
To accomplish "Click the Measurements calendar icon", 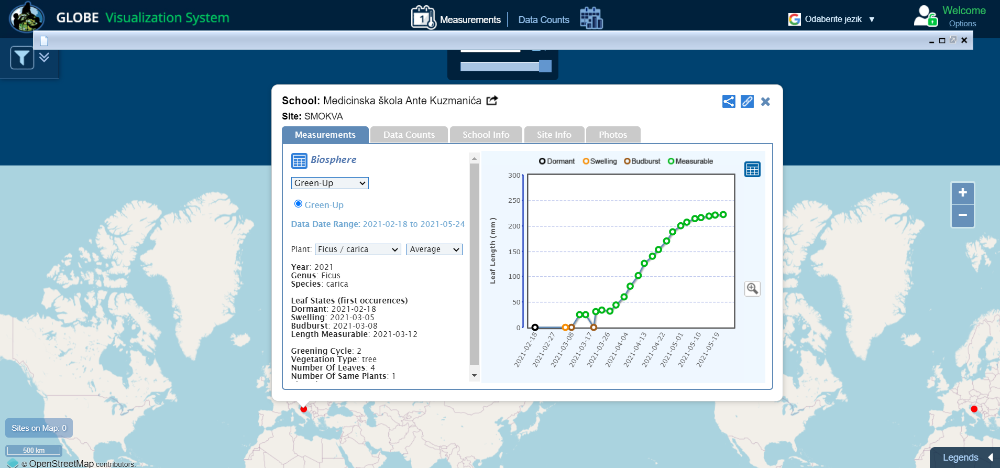I will point(423,17).
